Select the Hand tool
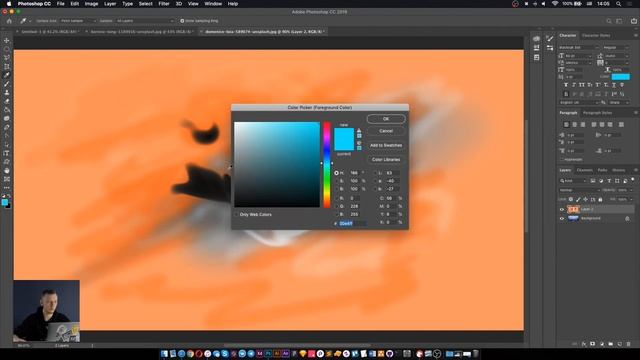Viewport: 640px width, 360px height. point(7,171)
